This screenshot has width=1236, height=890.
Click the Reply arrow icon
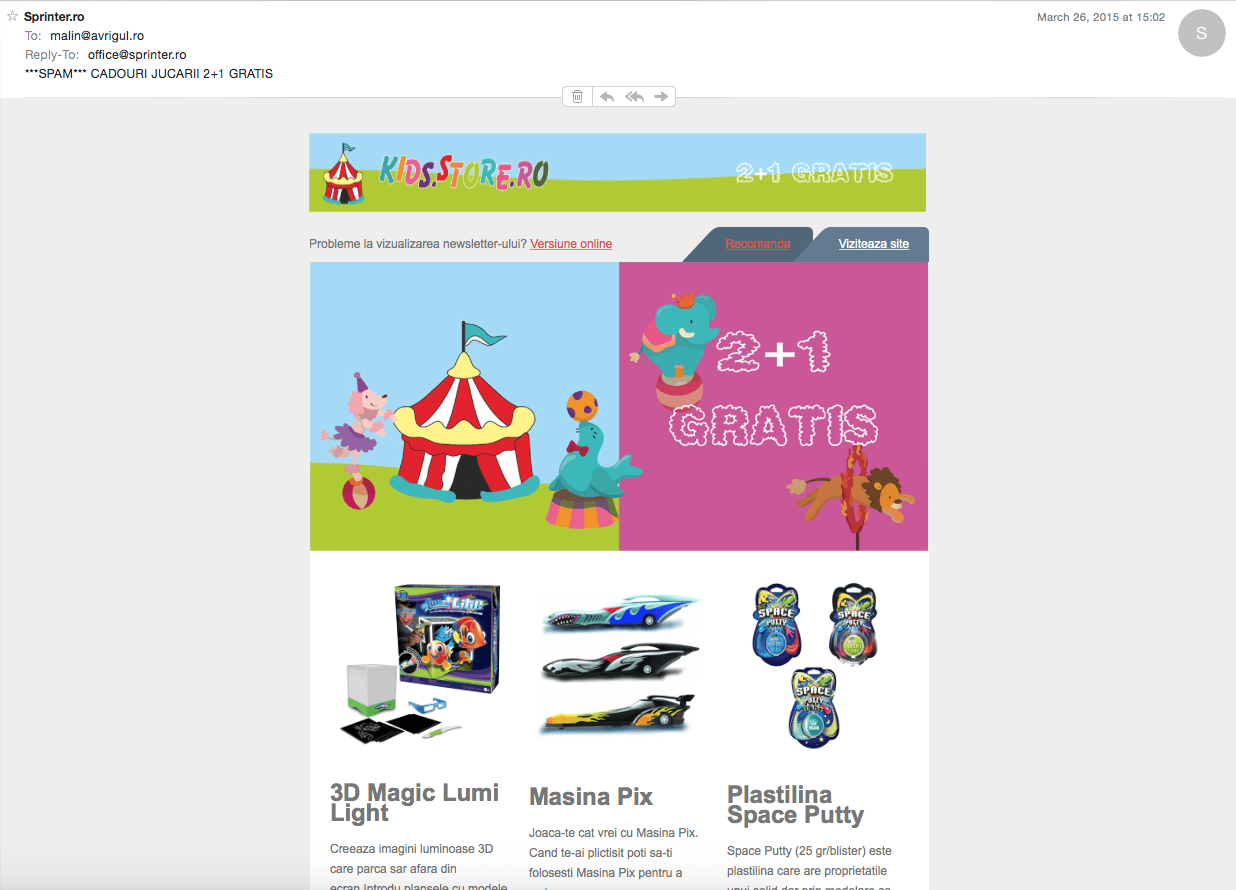pyautogui.click(x=606, y=96)
